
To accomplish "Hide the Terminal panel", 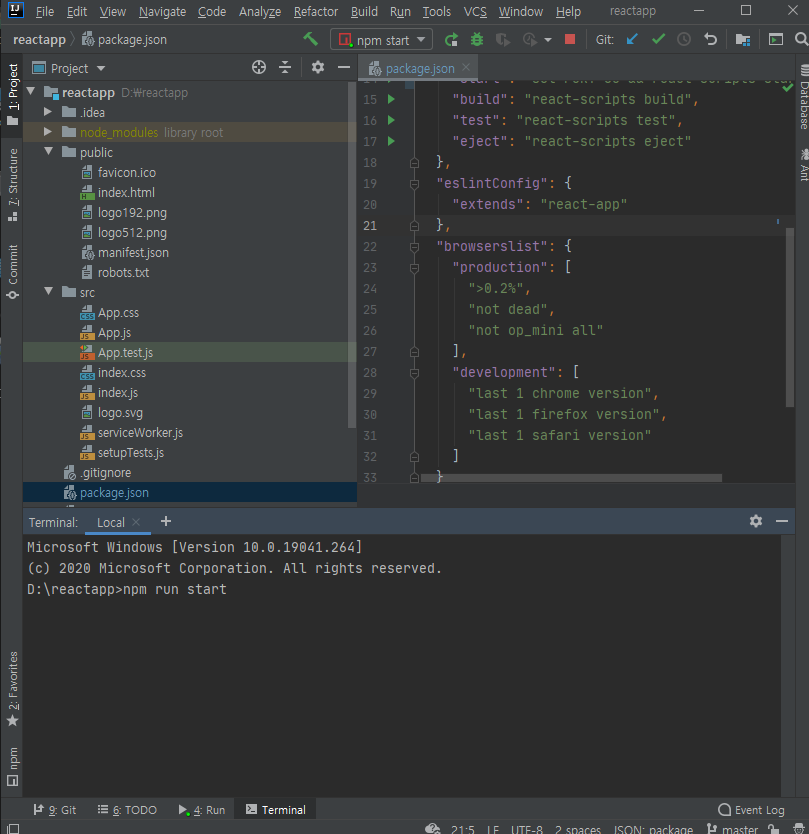I will click(782, 521).
